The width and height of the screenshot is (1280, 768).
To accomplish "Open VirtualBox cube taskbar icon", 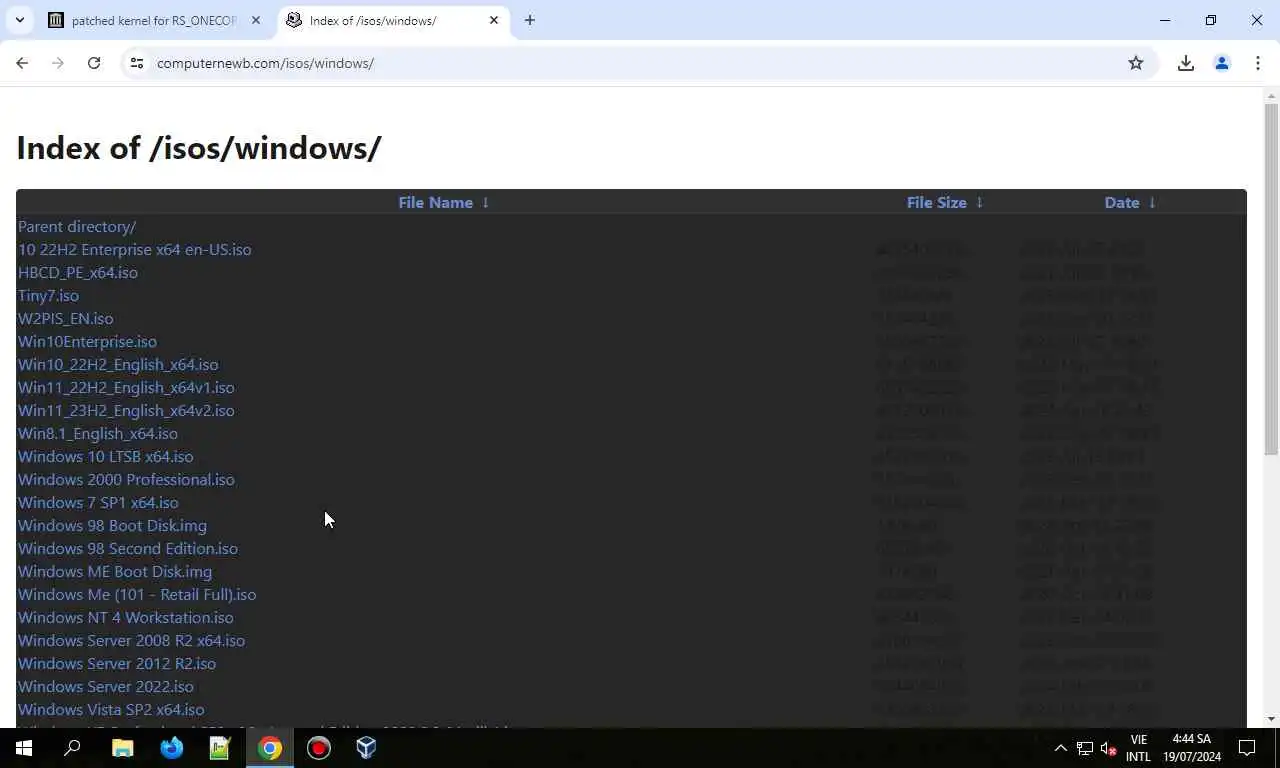I will point(367,748).
